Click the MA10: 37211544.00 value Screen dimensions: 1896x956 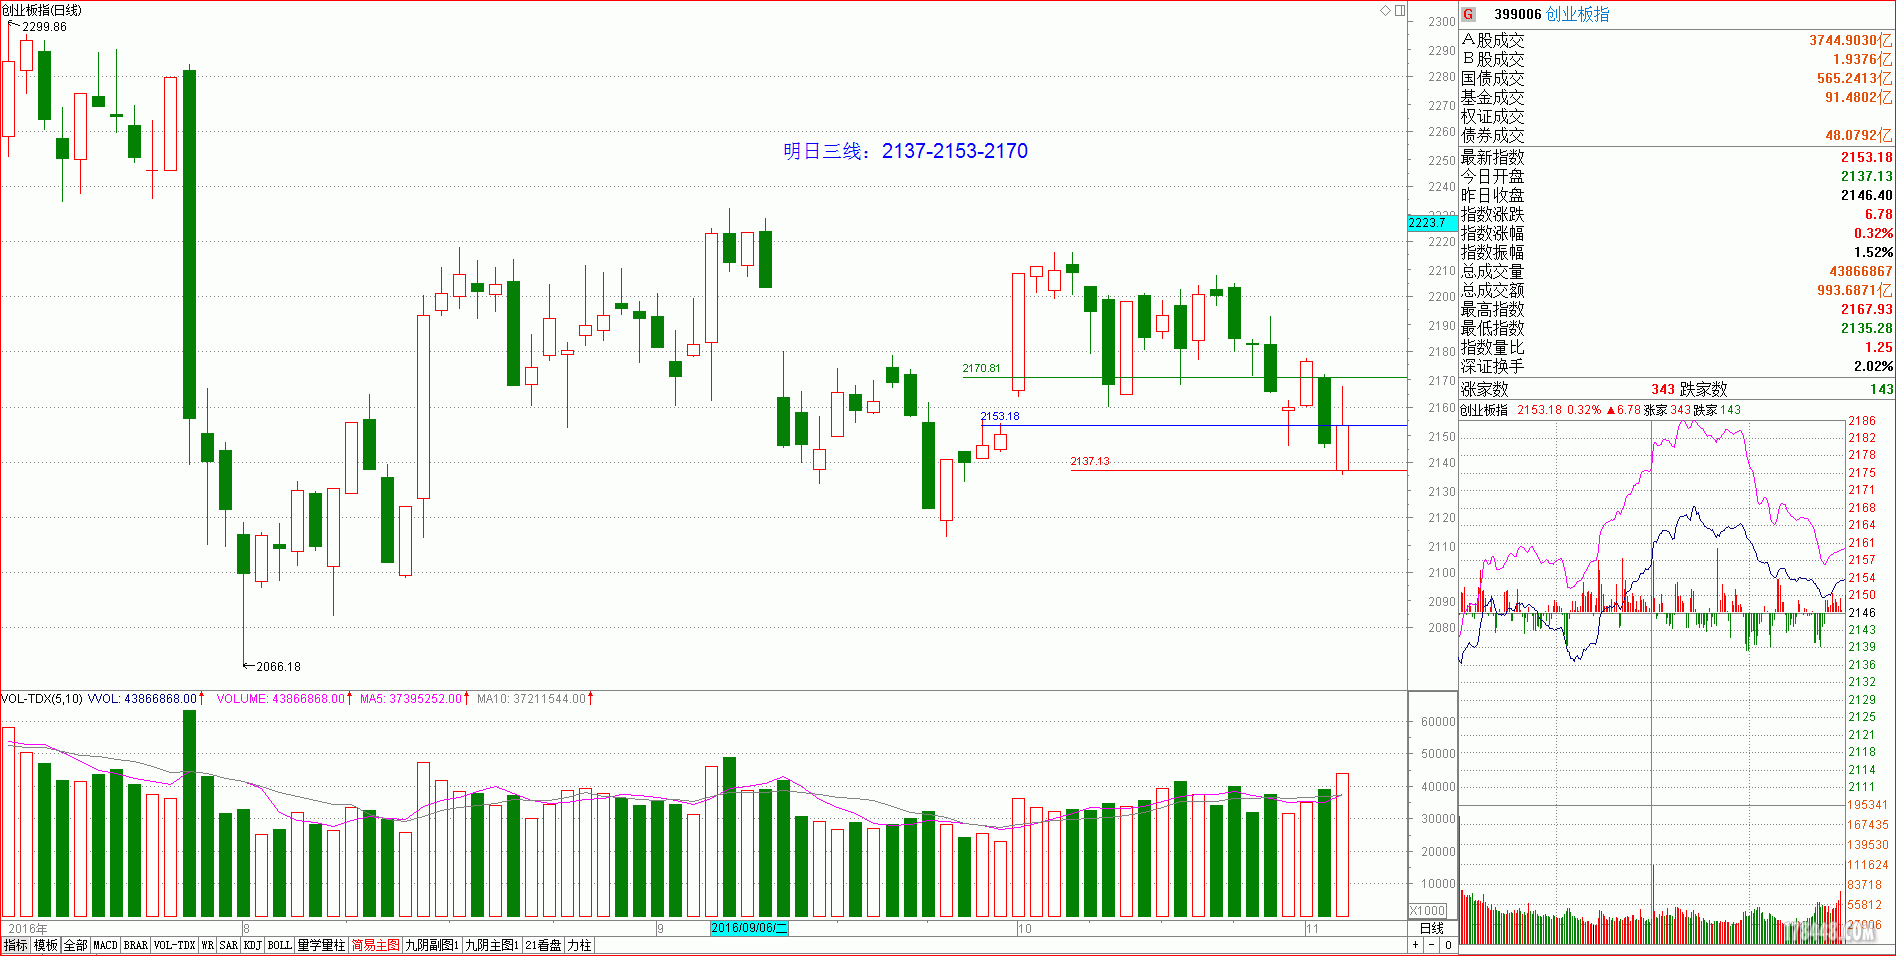point(531,698)
